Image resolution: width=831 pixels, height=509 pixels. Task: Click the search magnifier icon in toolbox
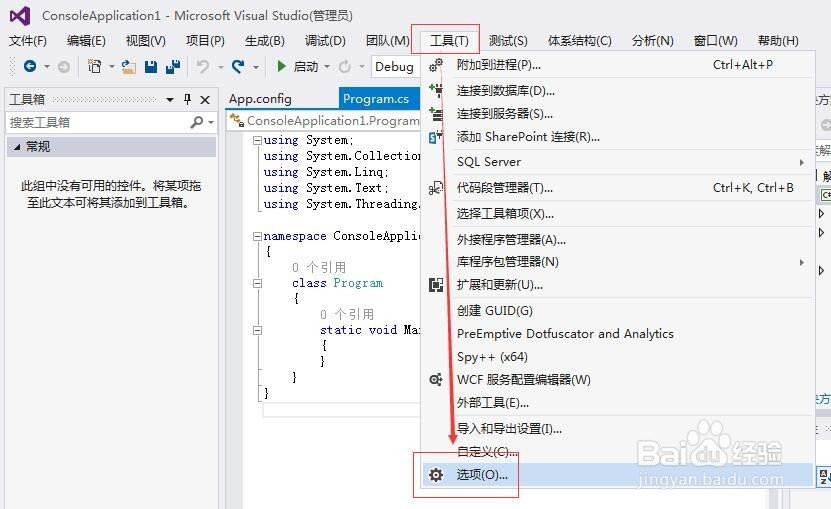click(197, 122)
